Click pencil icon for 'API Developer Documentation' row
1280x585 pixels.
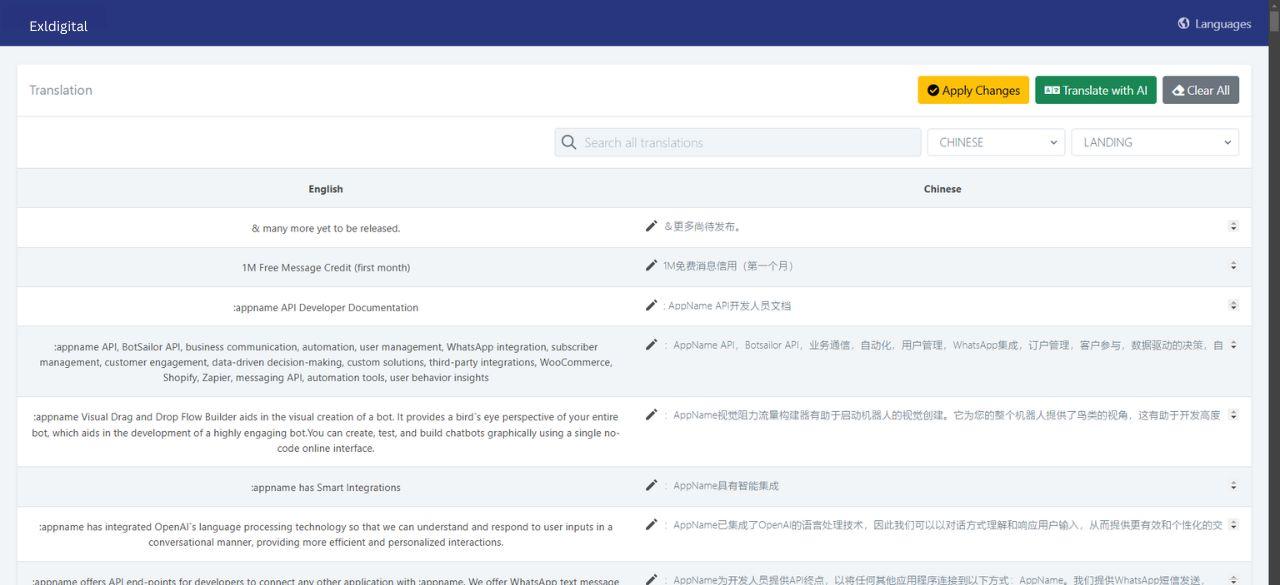coord(651,305)
